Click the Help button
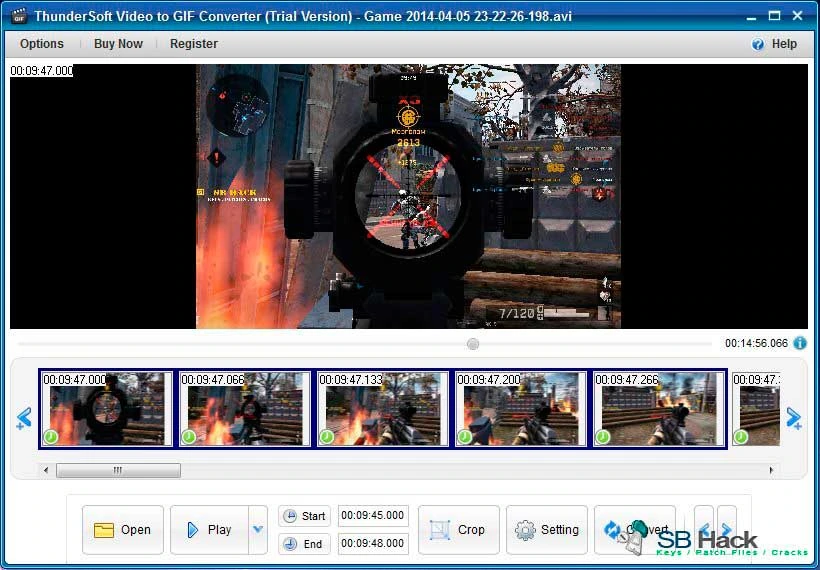Screen dimensions: 820x570 [774, 44]
